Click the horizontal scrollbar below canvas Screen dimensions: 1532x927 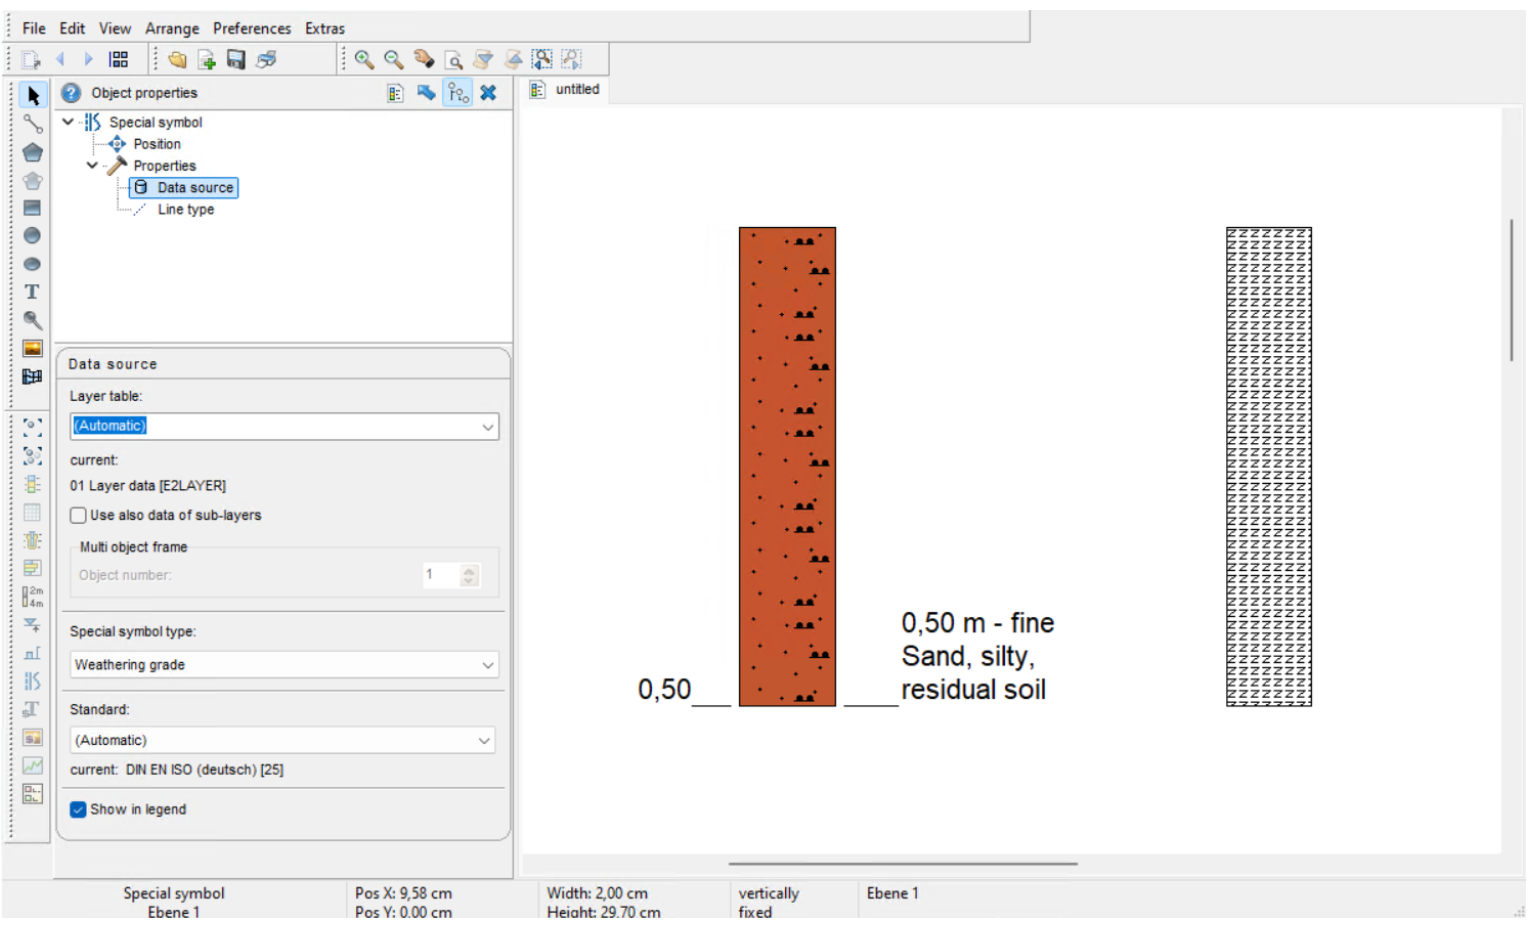pos(902,863)
